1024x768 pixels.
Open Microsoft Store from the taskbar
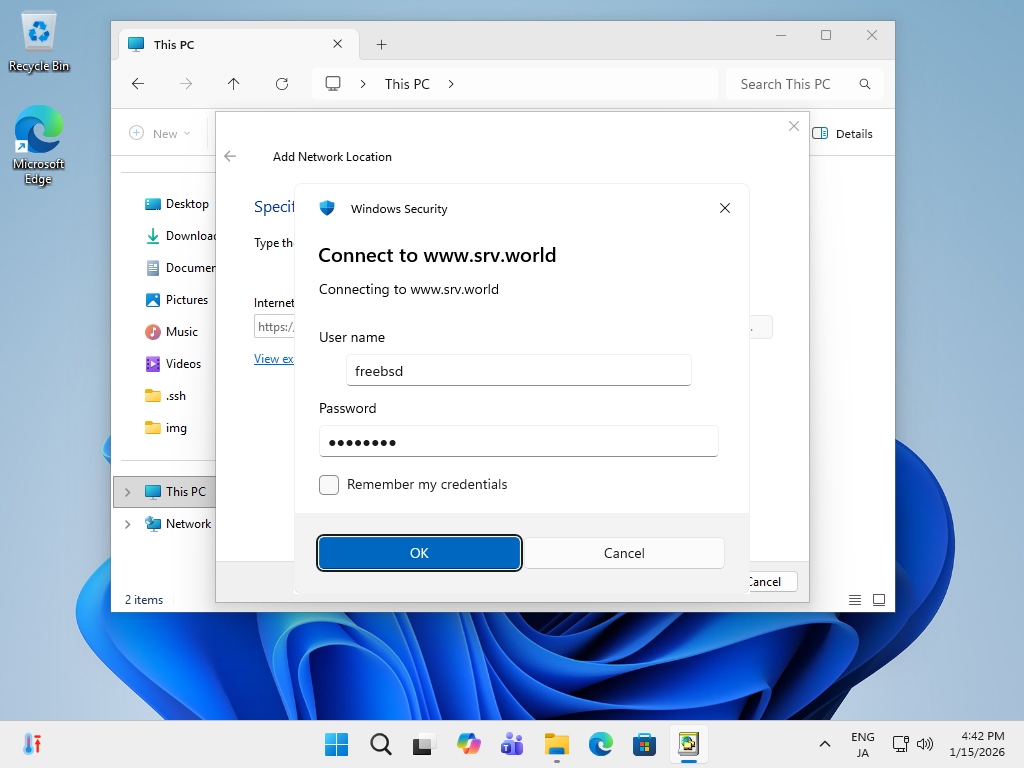(644, 744)
